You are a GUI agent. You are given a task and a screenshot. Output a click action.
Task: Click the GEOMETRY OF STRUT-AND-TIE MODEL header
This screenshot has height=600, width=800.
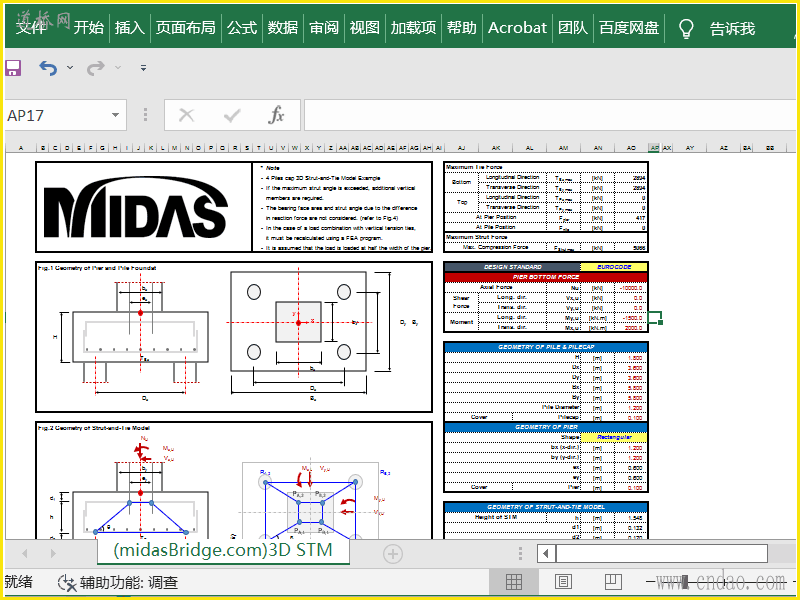tap(546, 507)
